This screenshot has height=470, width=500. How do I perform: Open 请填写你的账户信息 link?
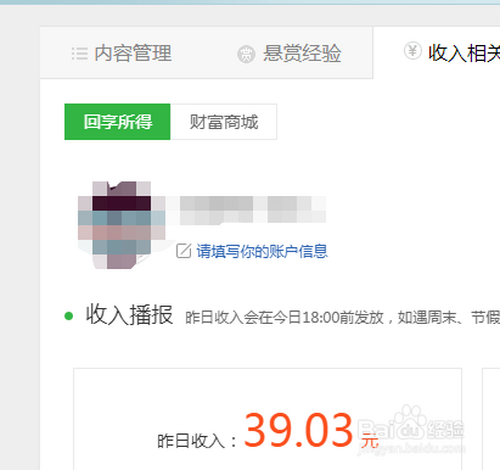coord(262,251)
